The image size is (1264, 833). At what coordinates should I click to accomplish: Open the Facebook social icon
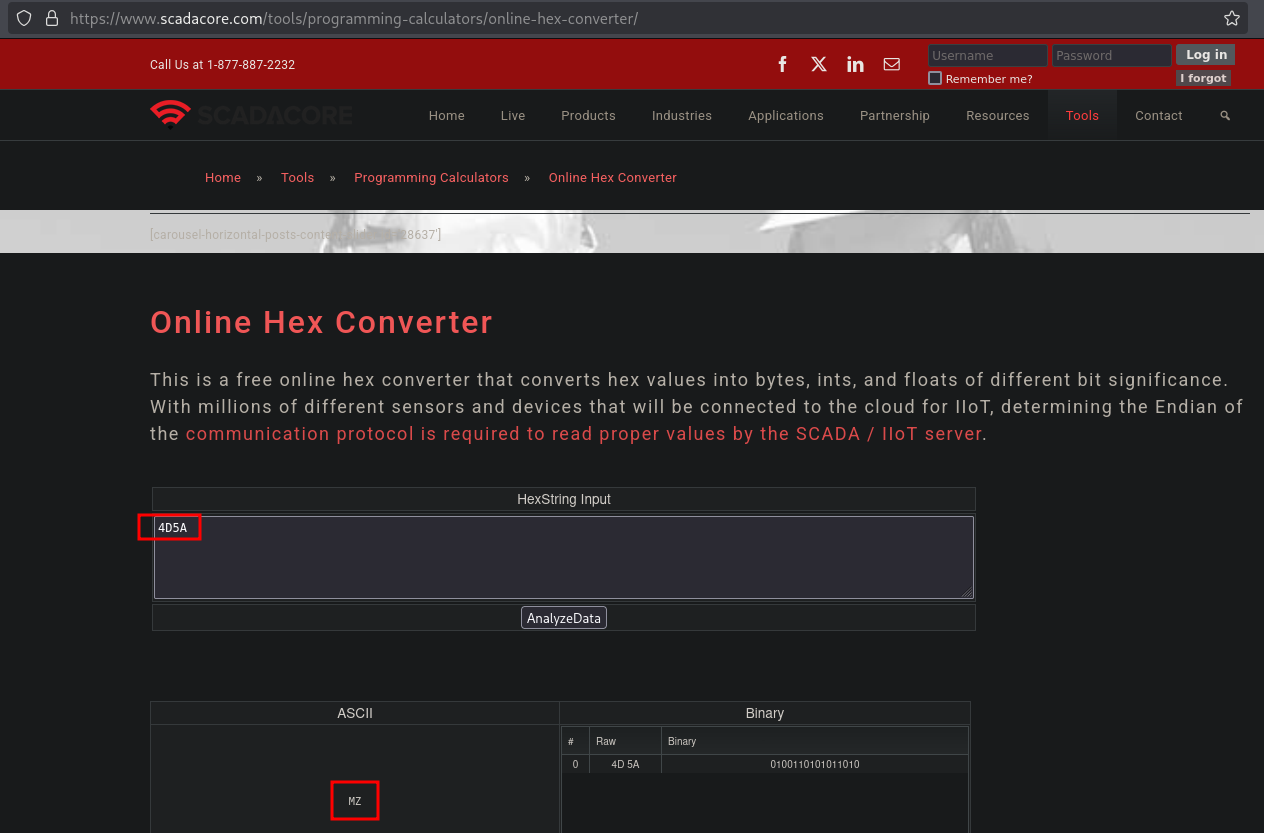pyautogui.click(x=783, y=64)
